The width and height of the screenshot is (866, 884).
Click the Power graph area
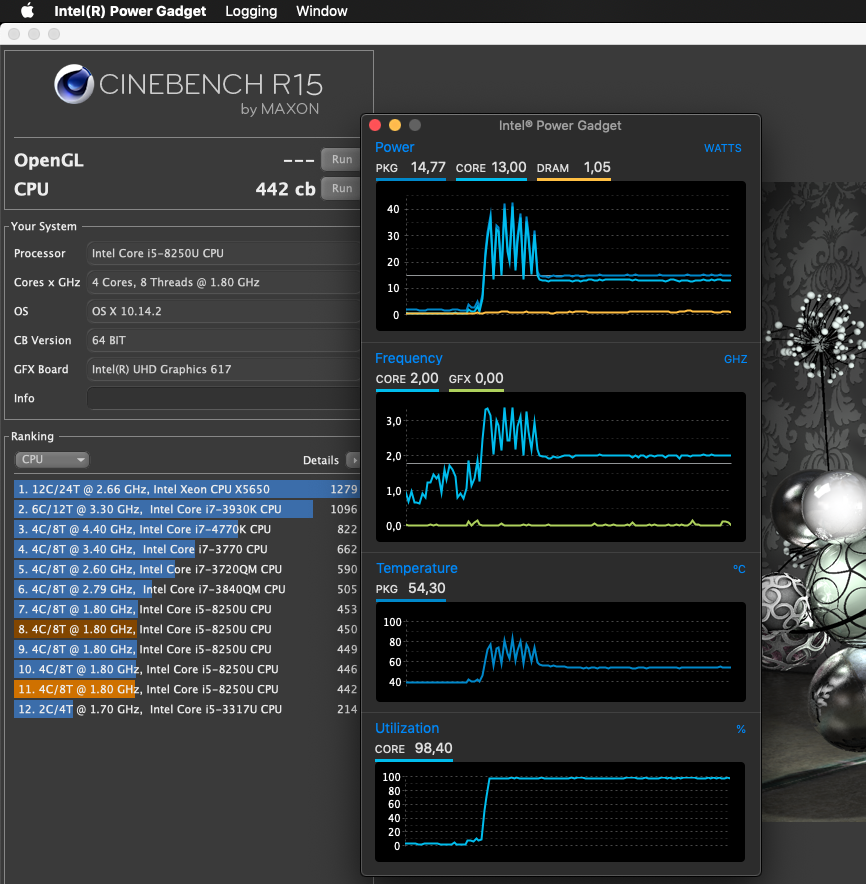click(x=560, y=256)
